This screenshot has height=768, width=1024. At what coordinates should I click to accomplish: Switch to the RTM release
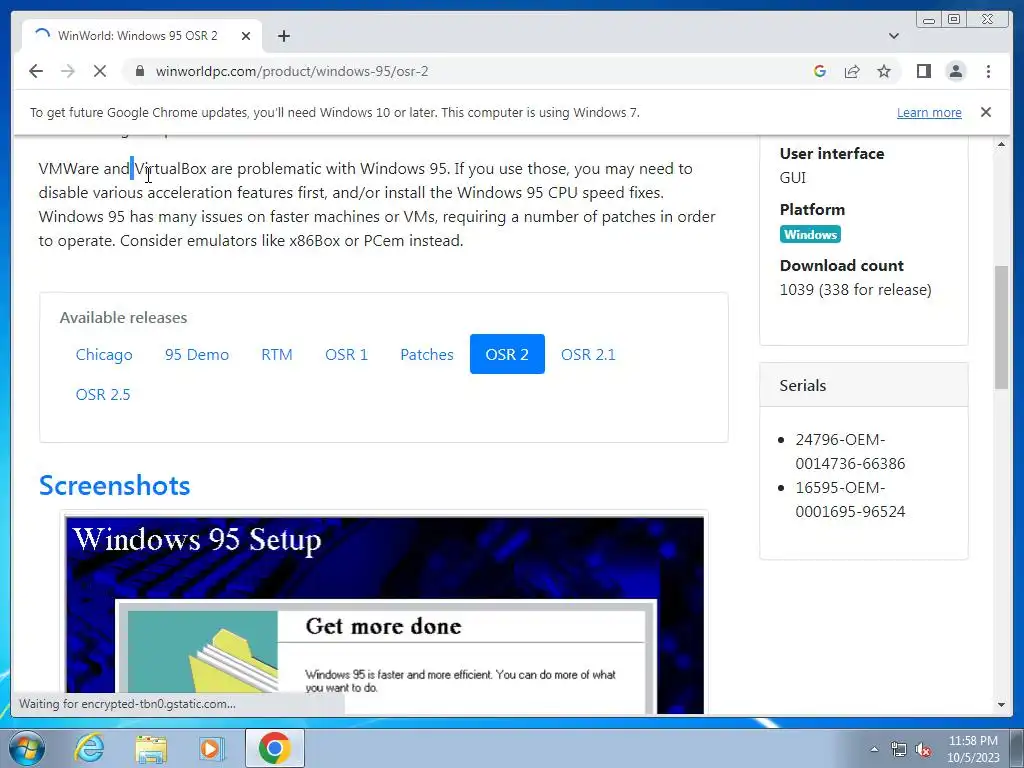tap(277, 355)
